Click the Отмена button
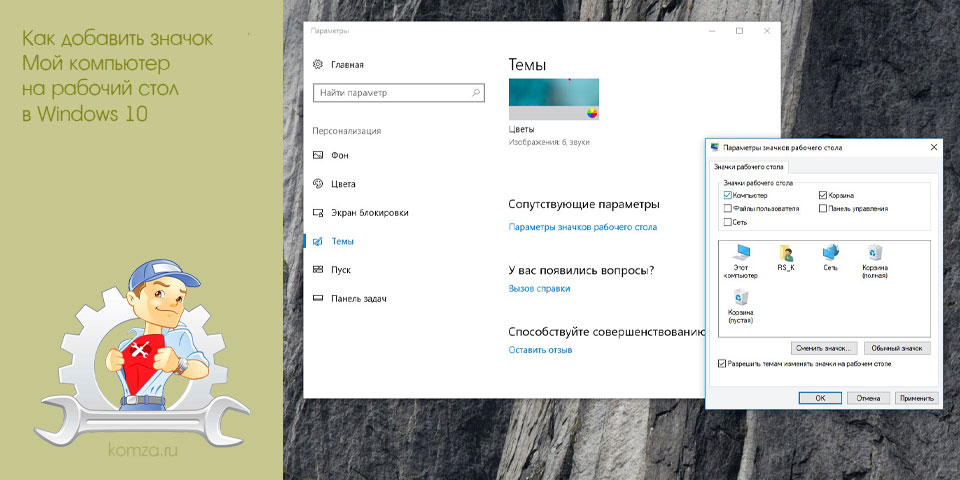The width and height of the screenshot is (960, 480). coord(868,398)
